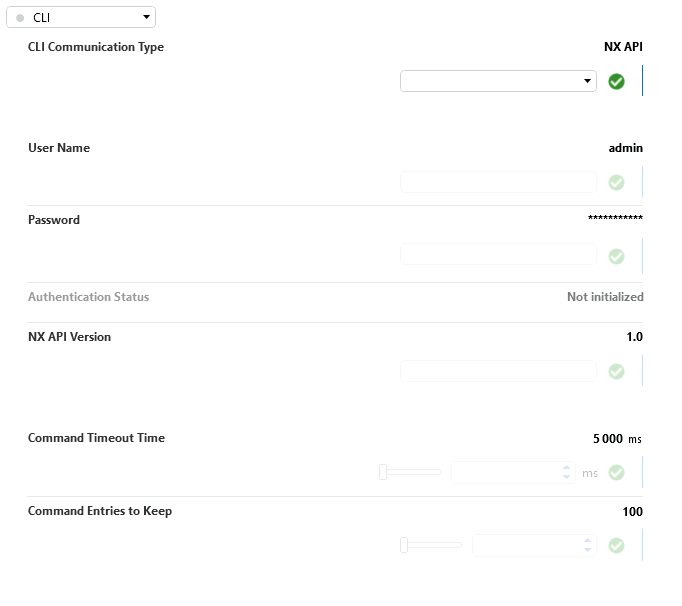This screenshot has width=682, height=606.
Task: Click the gray status dot beside CLI
Action: tap(20, 18)
